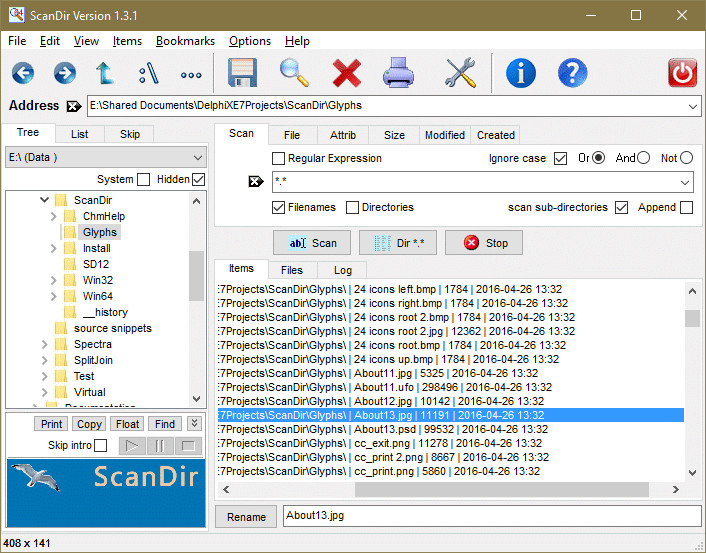Click the red power exit icon

pyautogui.click(x=682, y=73)
